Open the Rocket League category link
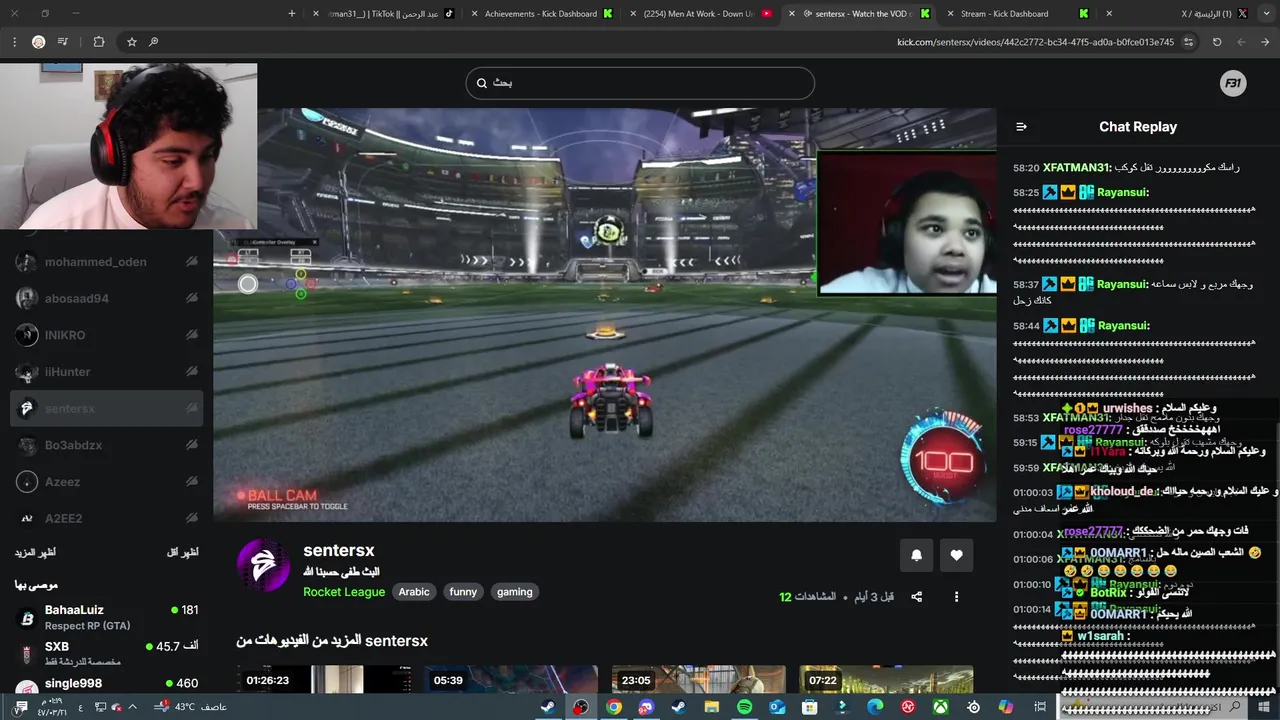Image resolution: width=1280 pixels, height=720 pixels. click(344, 592)
